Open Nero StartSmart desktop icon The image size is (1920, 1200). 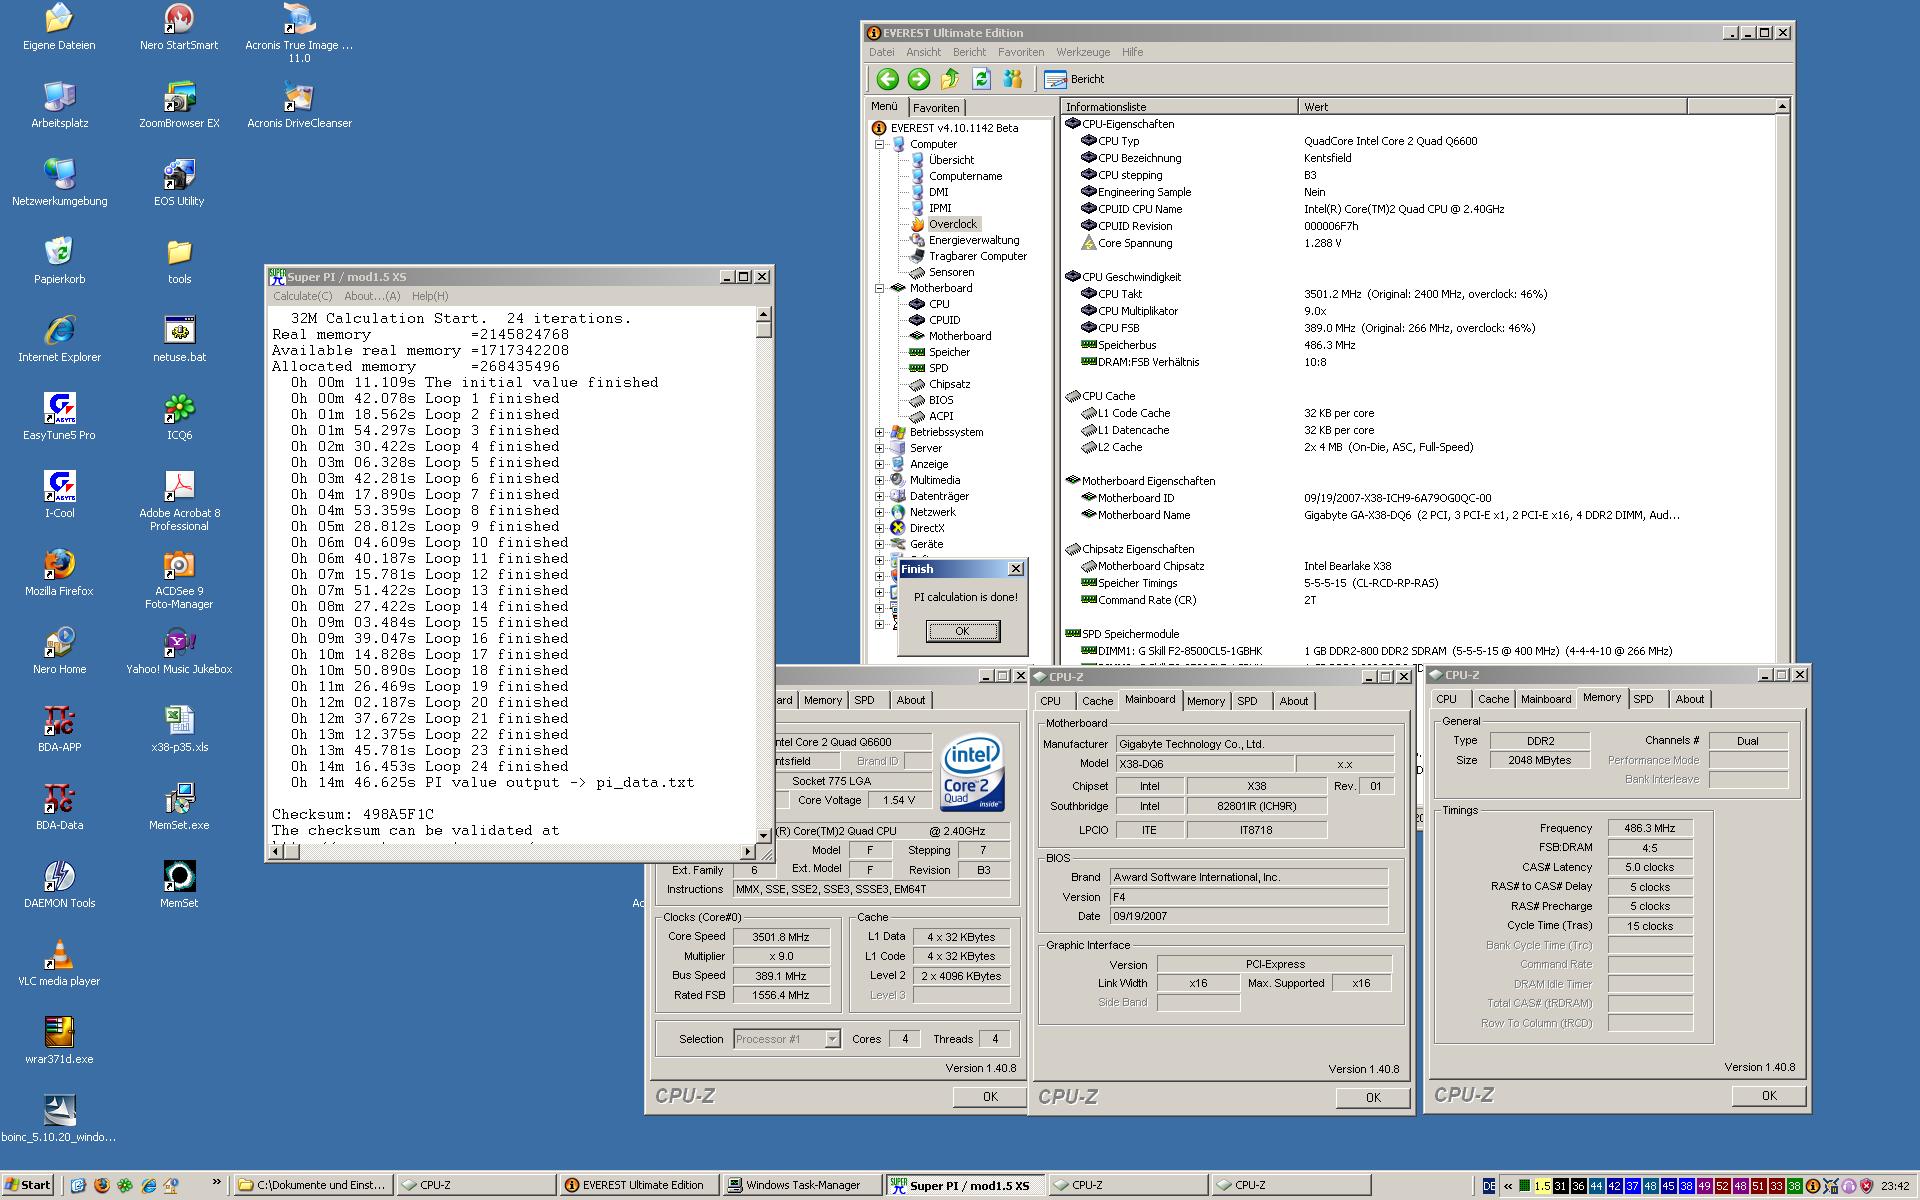coord(179,28)
